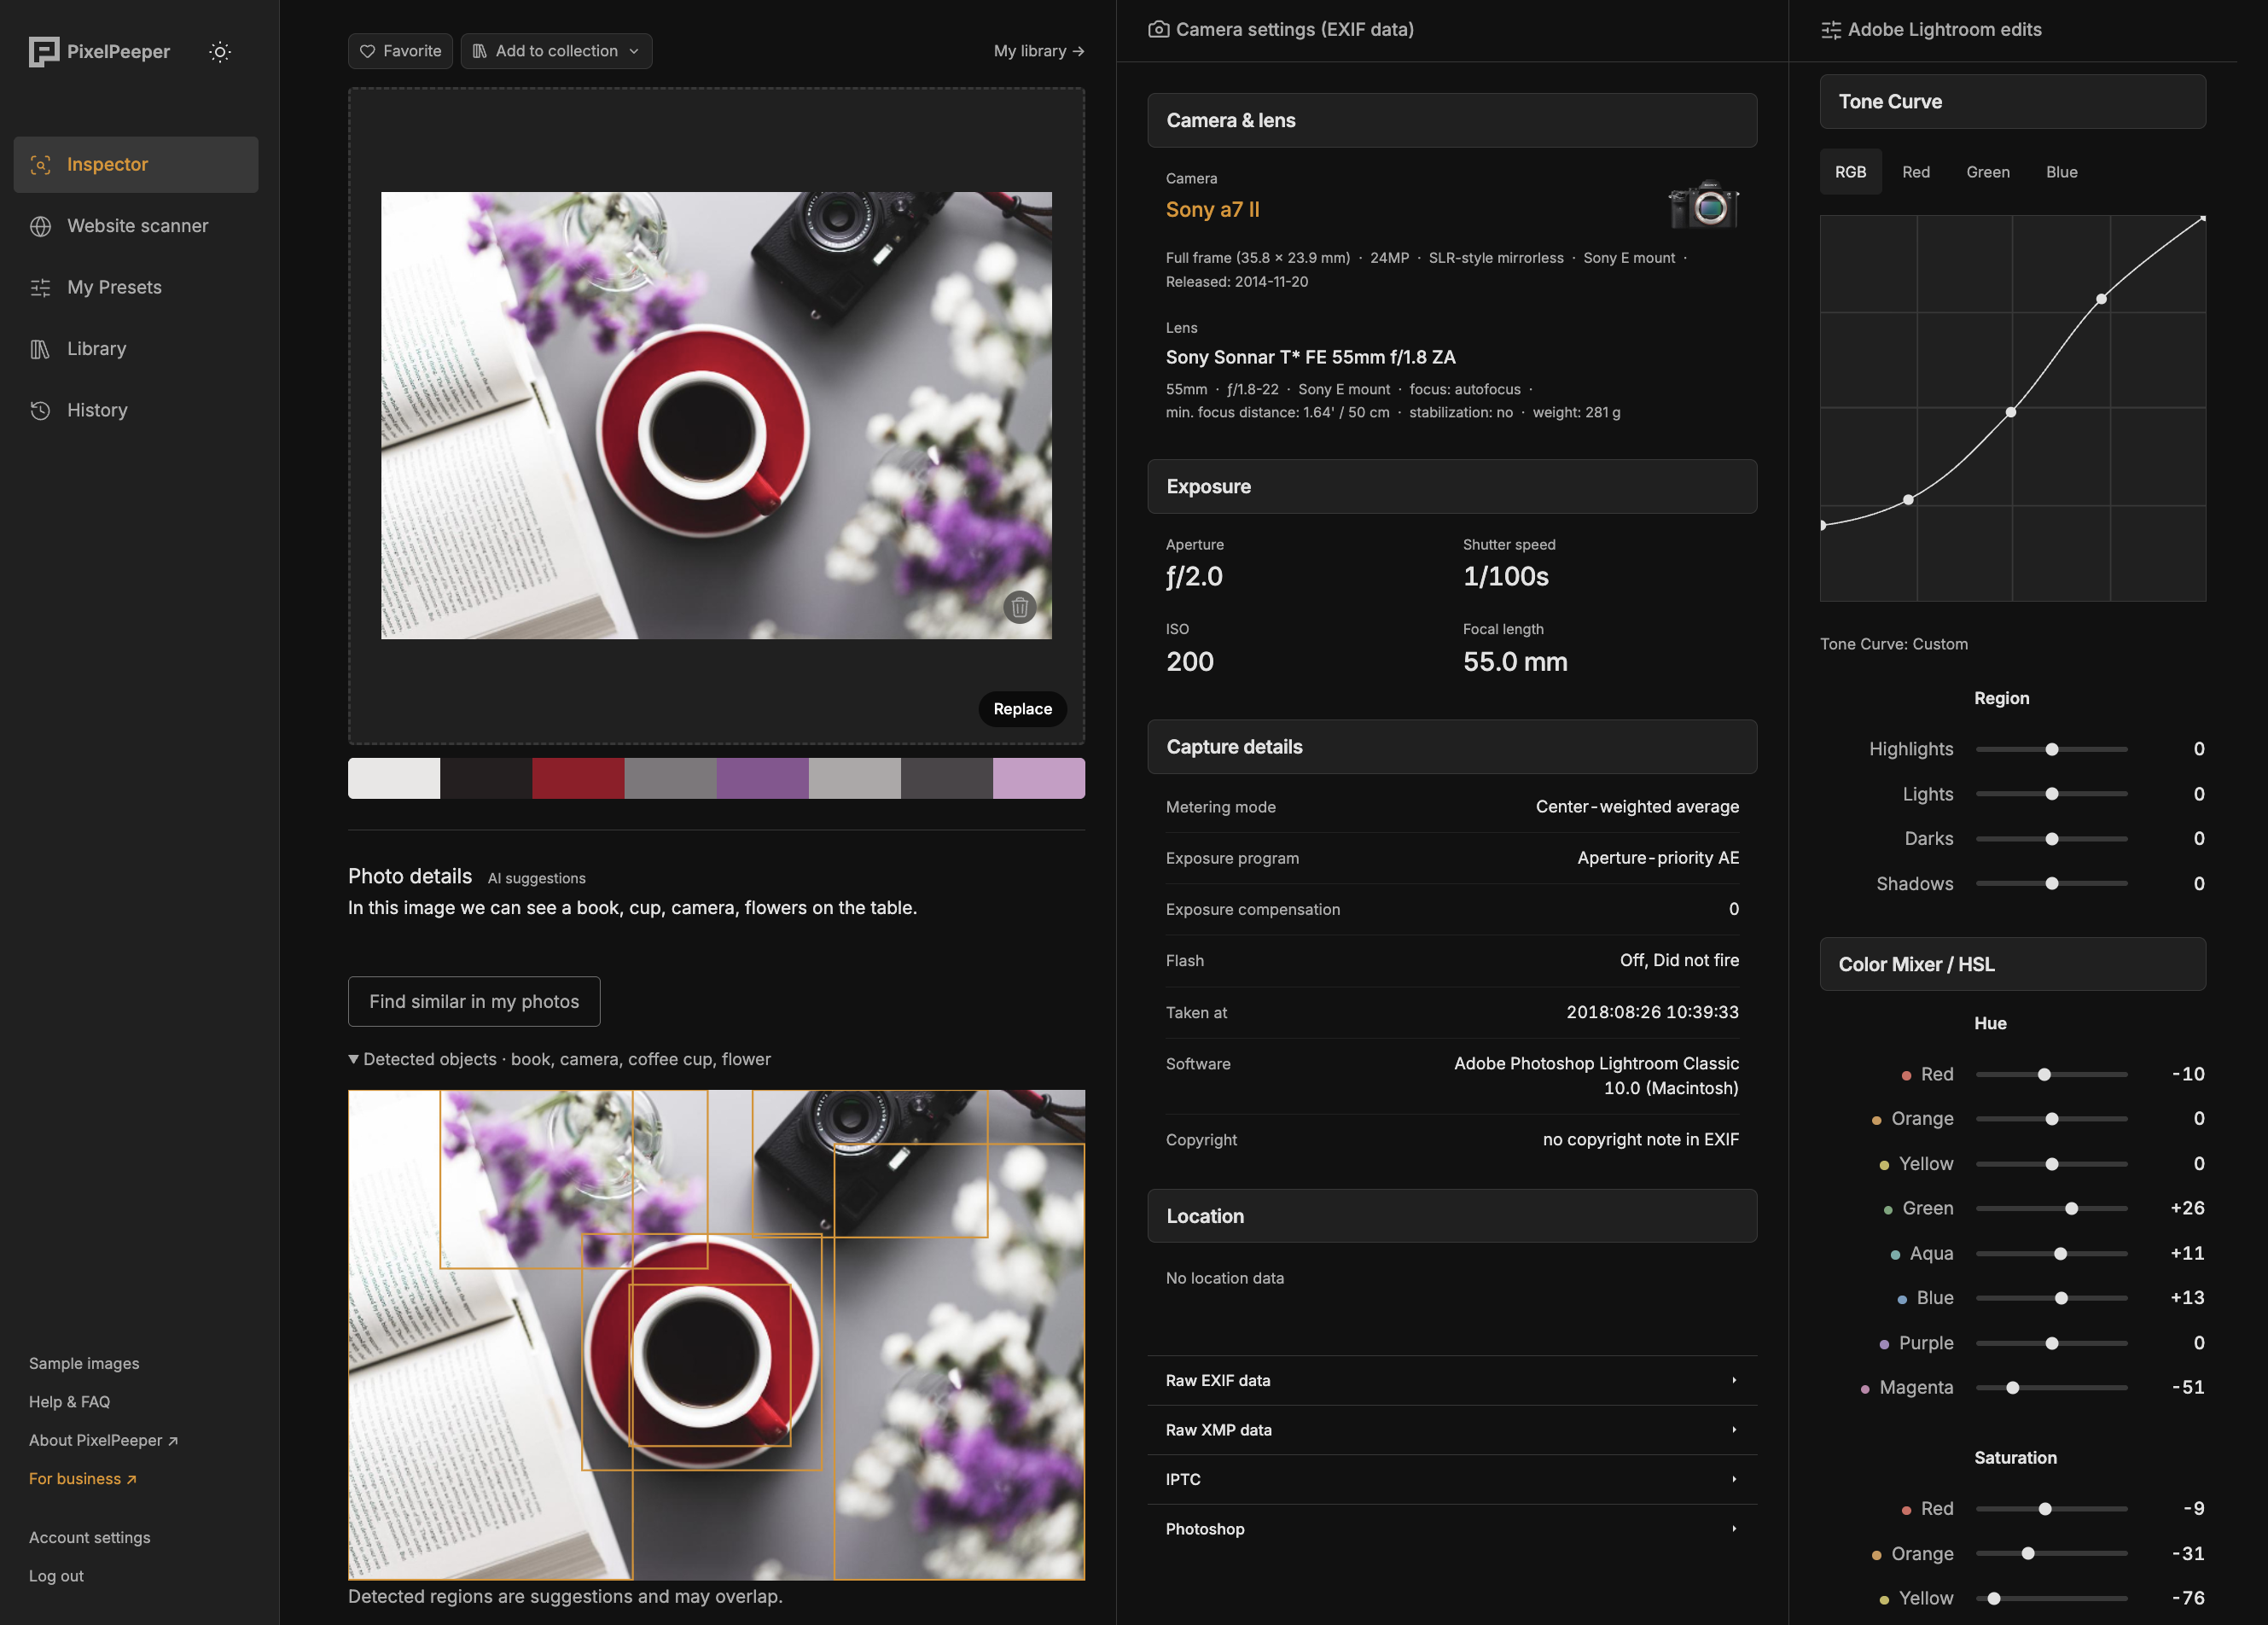Open Account settings
The height and width of the screenshot is (1625, 2268).
tap(89, 1537)
